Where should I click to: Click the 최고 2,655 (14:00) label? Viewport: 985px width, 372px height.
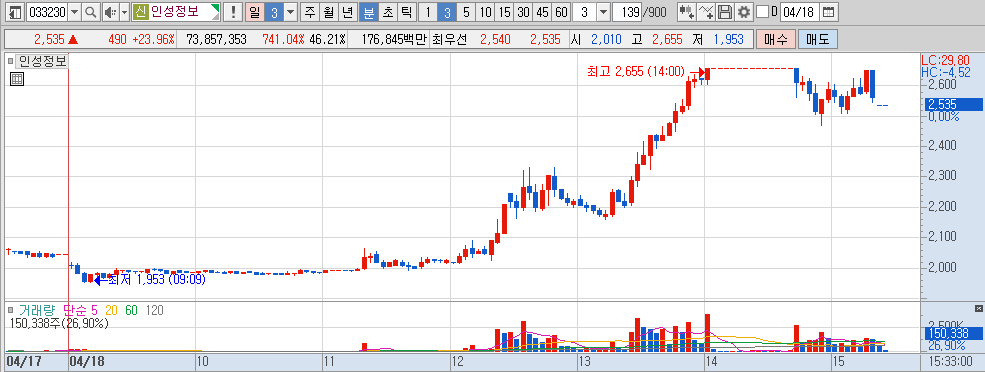[x=635, y=72]
